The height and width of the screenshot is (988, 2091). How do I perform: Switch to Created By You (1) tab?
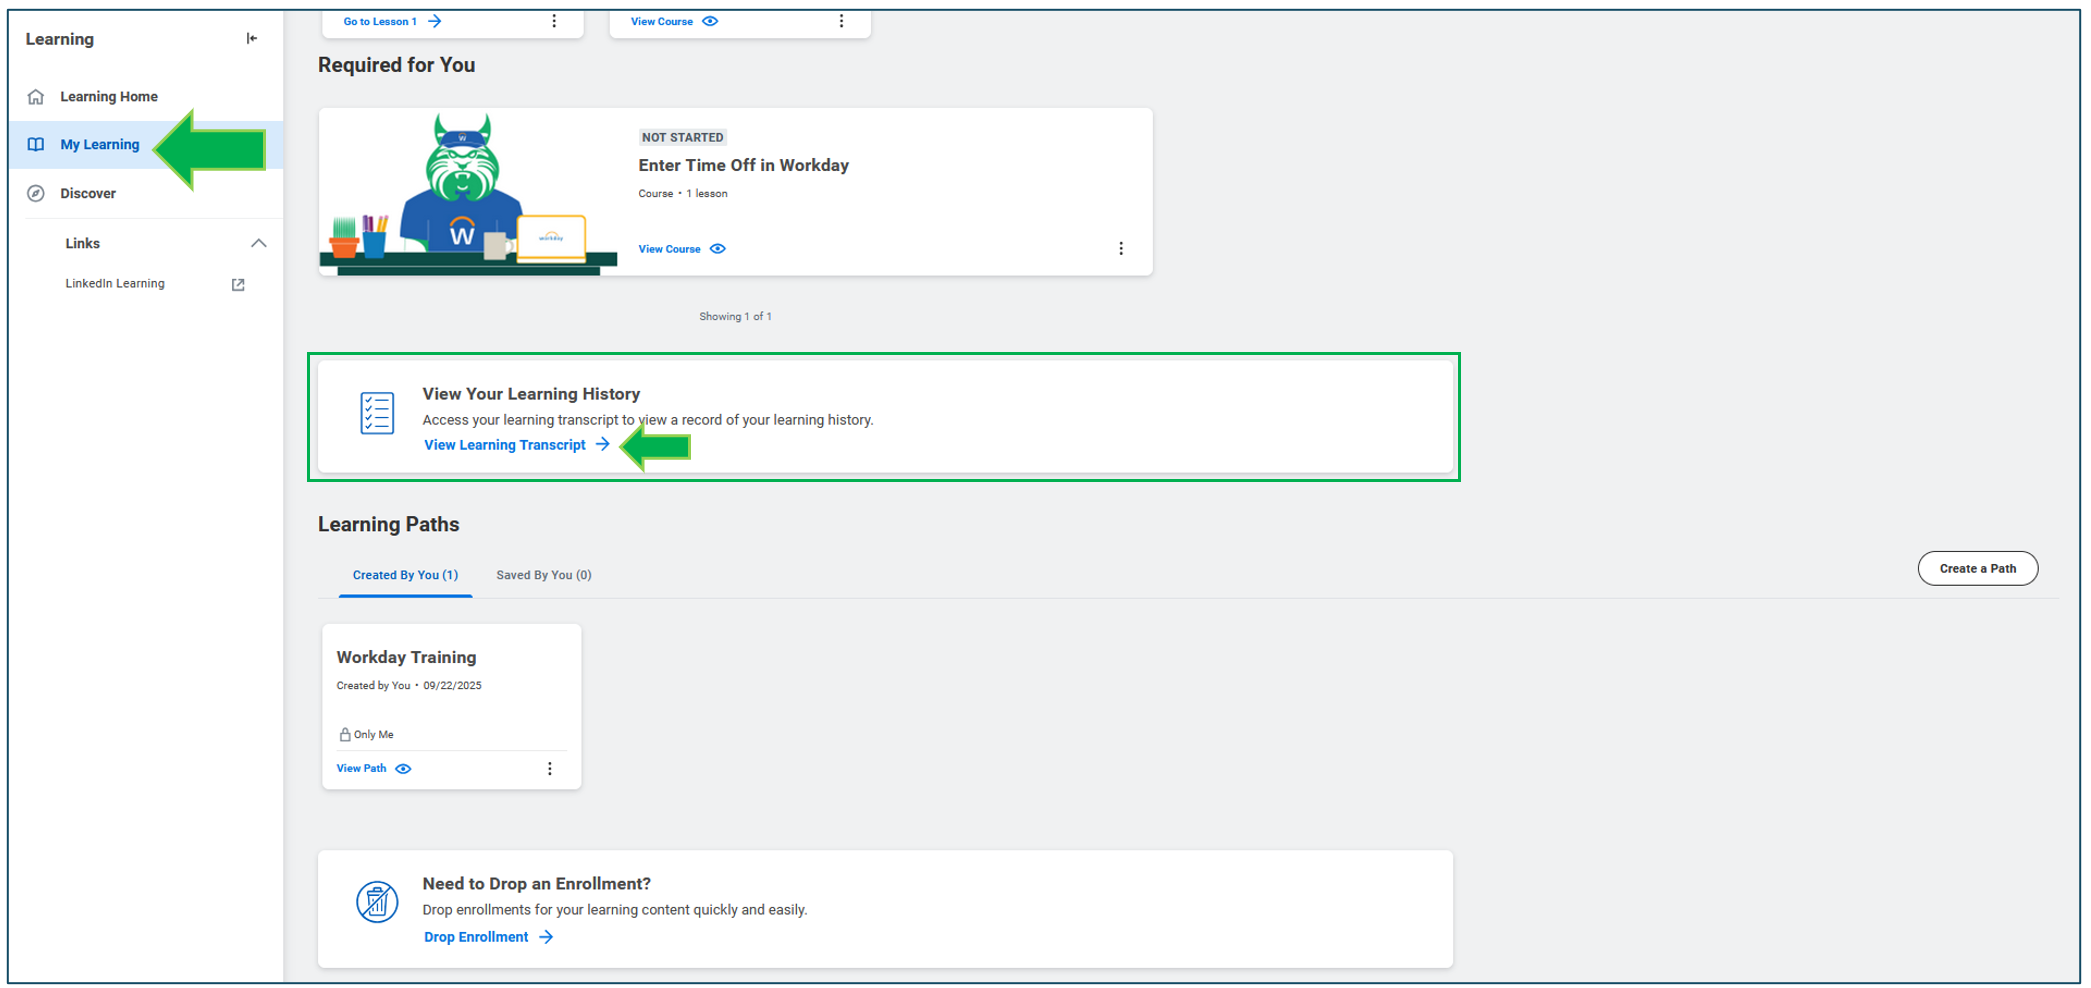(405, 575)
